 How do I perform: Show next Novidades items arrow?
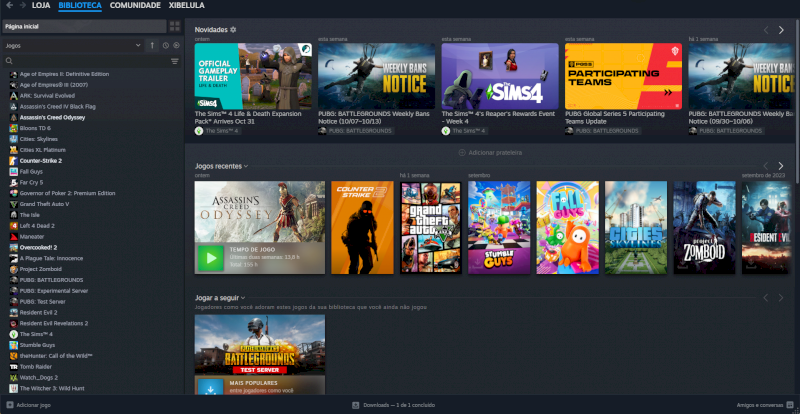(x=781, y=30)
